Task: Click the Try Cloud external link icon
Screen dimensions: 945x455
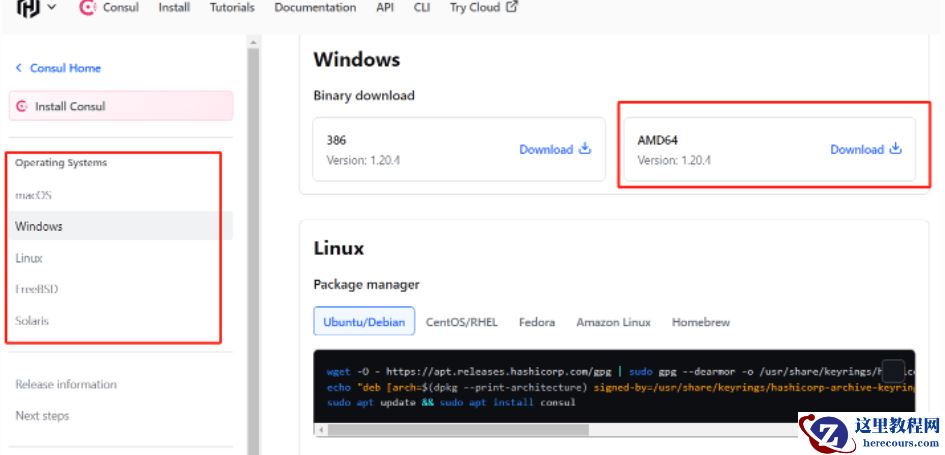Action: (513, 7)
